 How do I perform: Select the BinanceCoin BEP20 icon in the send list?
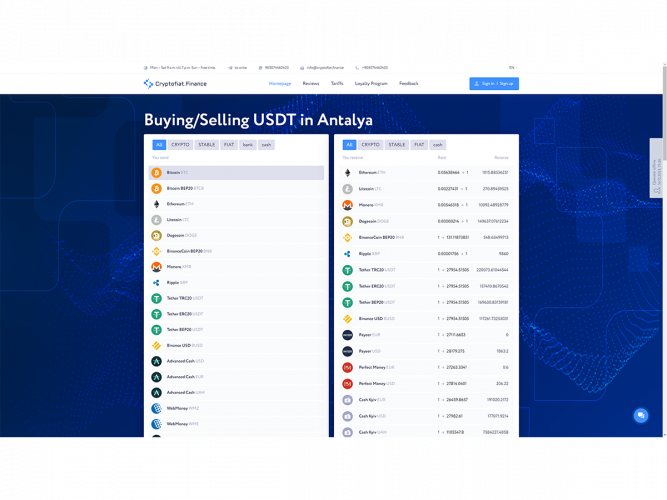(x=157, y=251)
